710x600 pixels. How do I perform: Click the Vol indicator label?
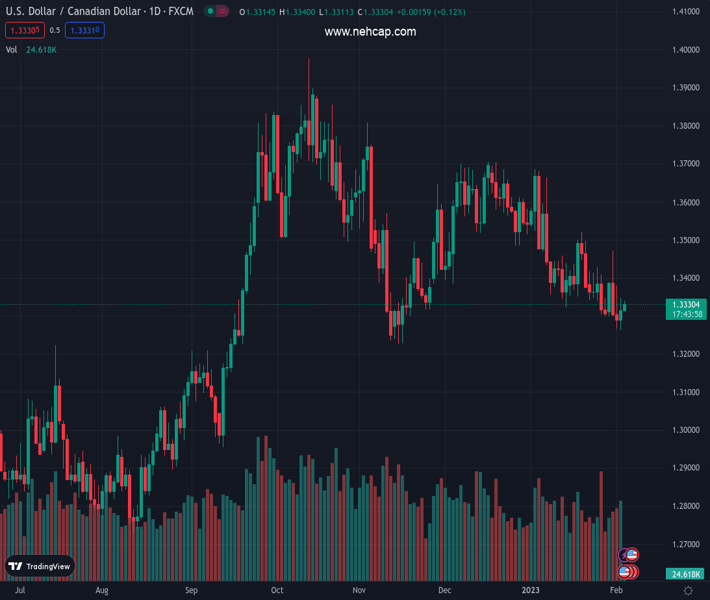(x=11, y=49)
